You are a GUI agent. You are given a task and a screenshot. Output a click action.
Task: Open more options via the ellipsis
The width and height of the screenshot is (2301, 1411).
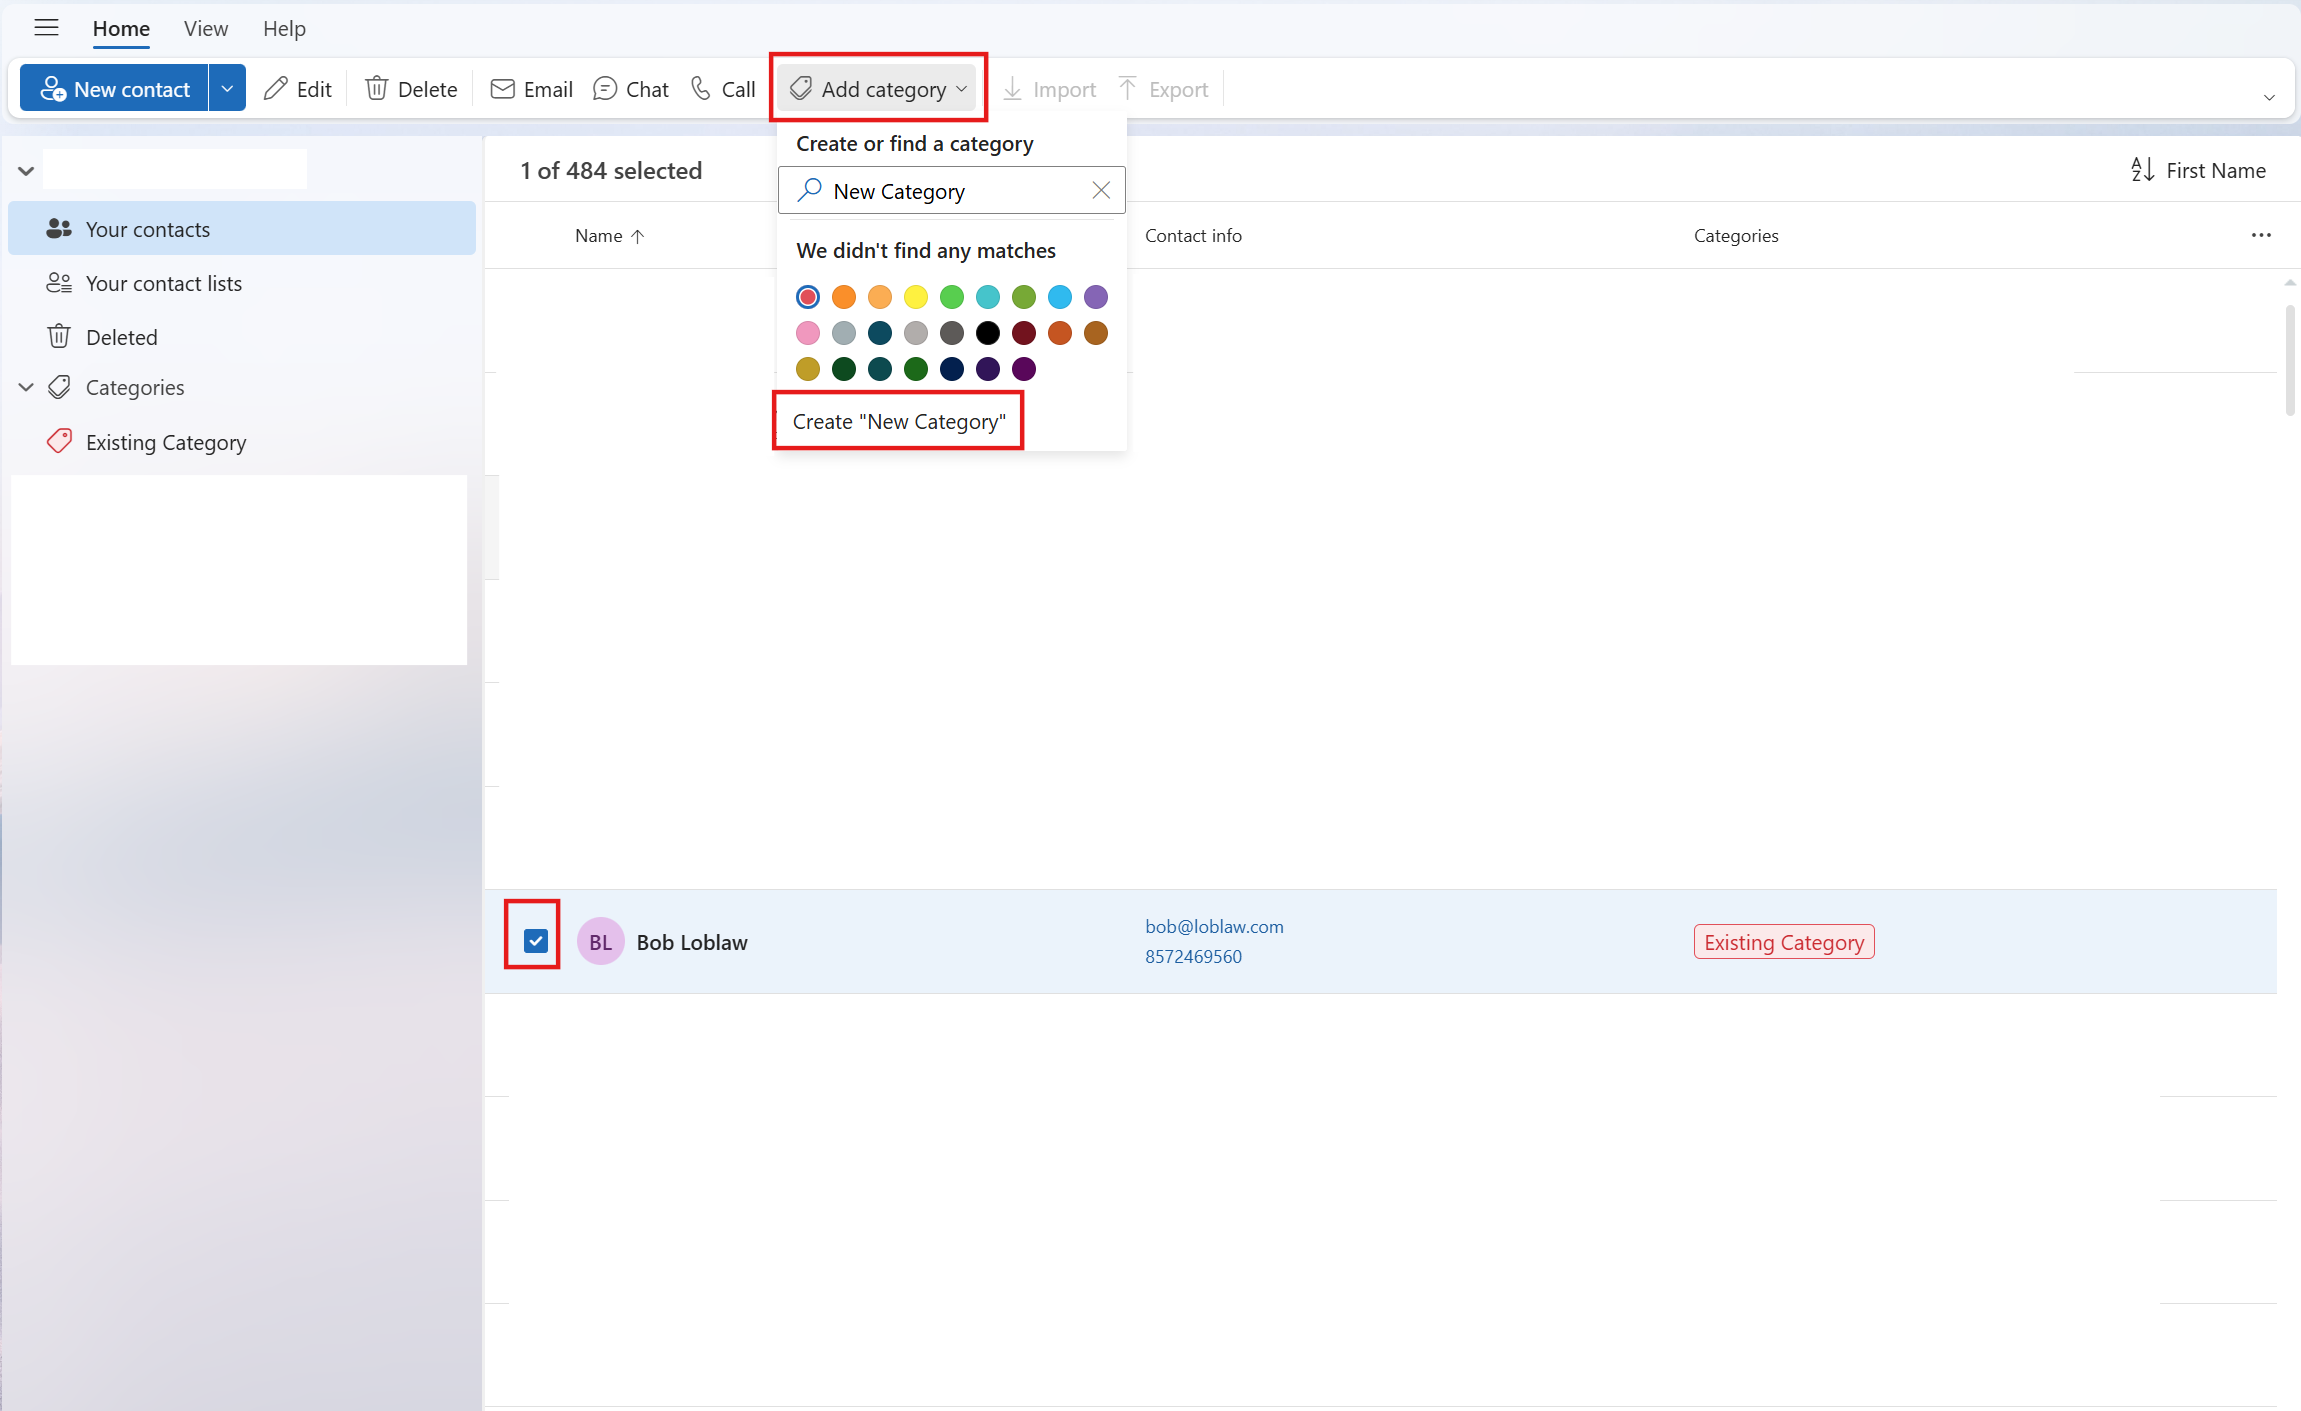2262,235
